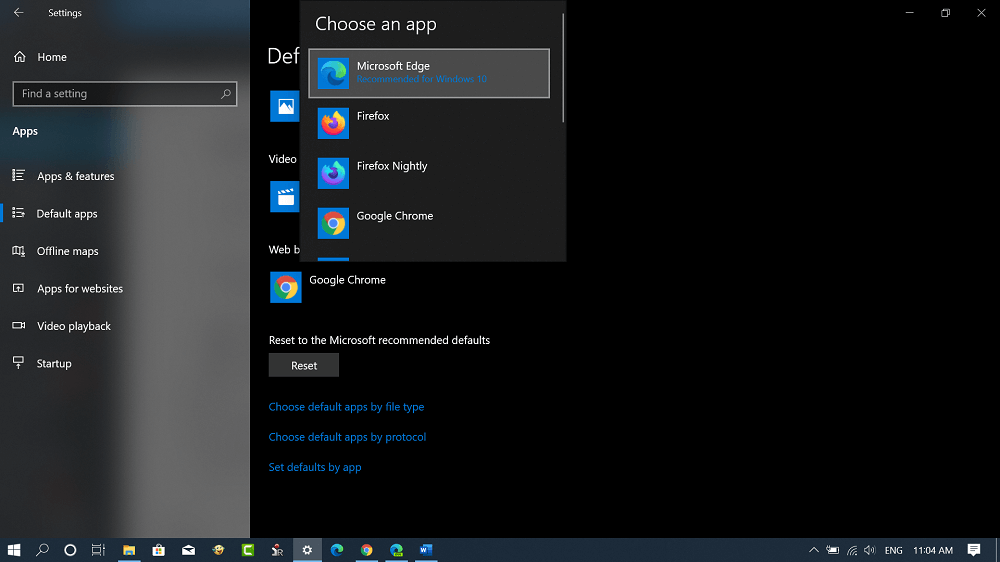Open Set defaults by app
Viewport: 1000px width, 562px height.
pyautogui.click(x=315, y=467)
